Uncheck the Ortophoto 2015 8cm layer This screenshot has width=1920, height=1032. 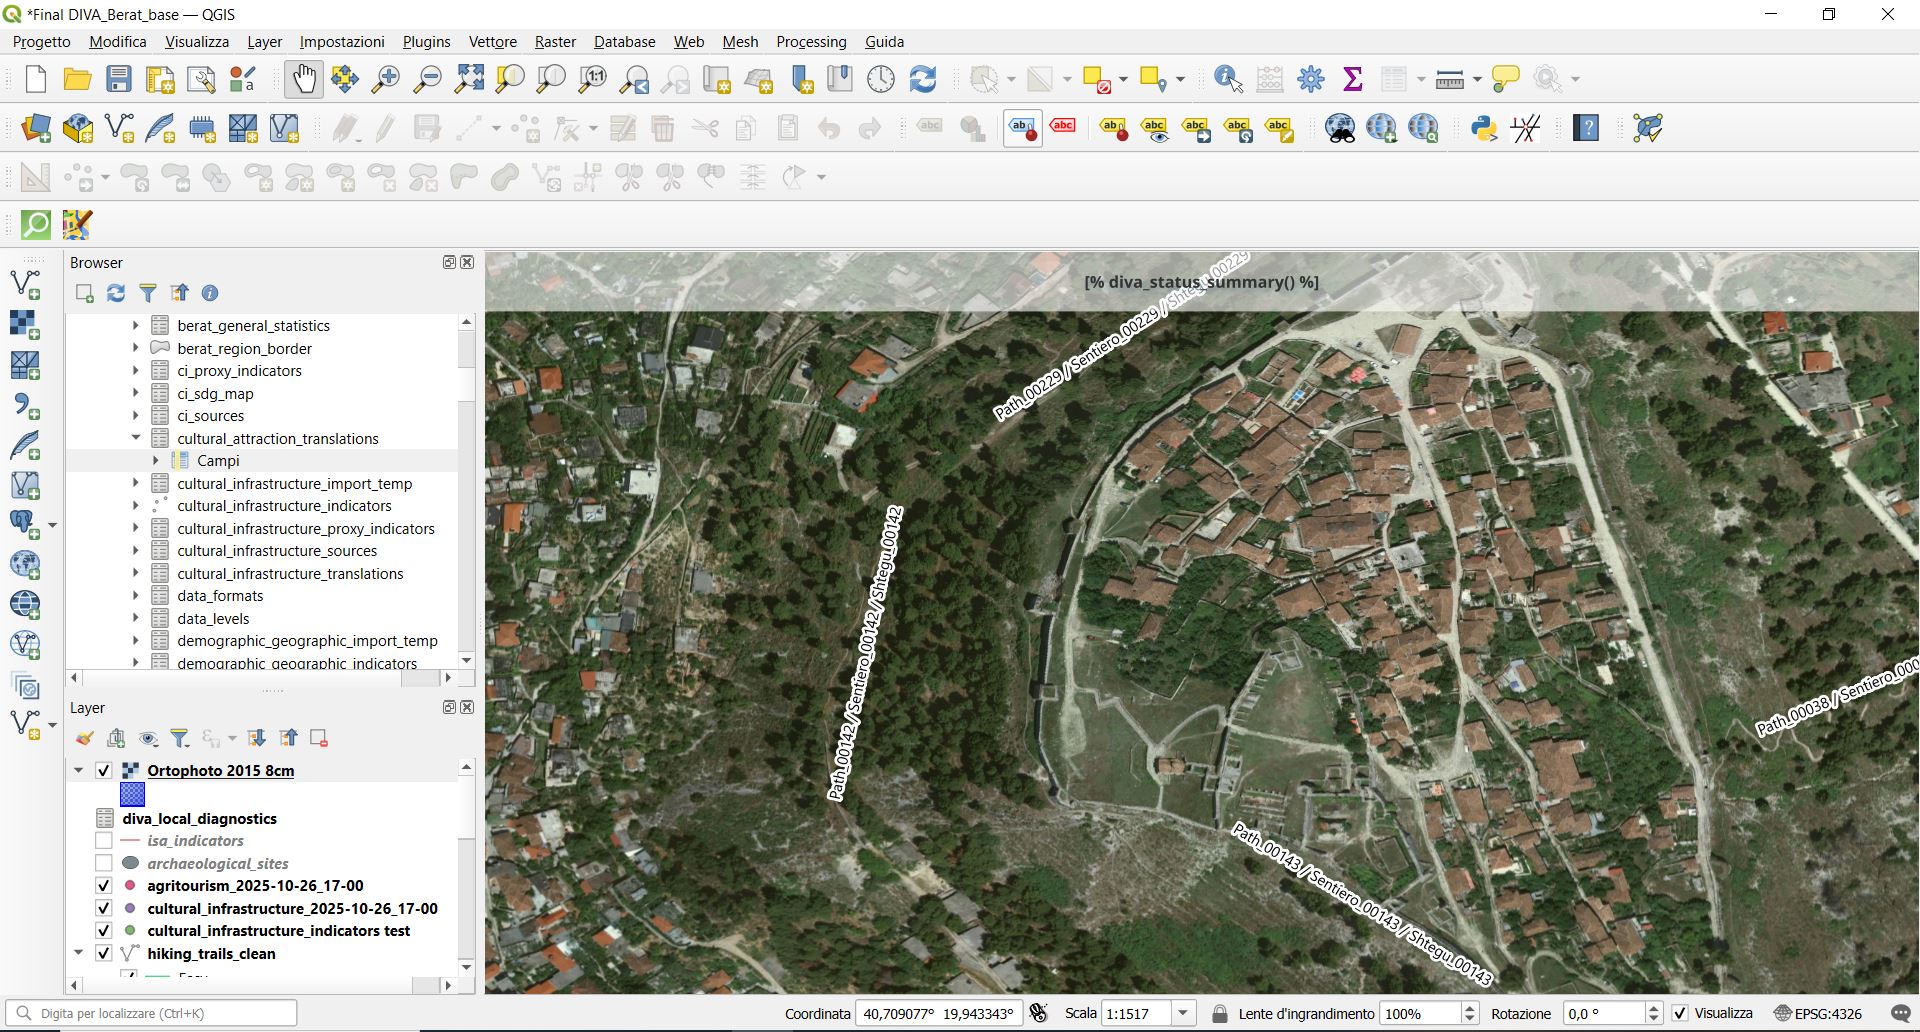(x=103, y=771)
